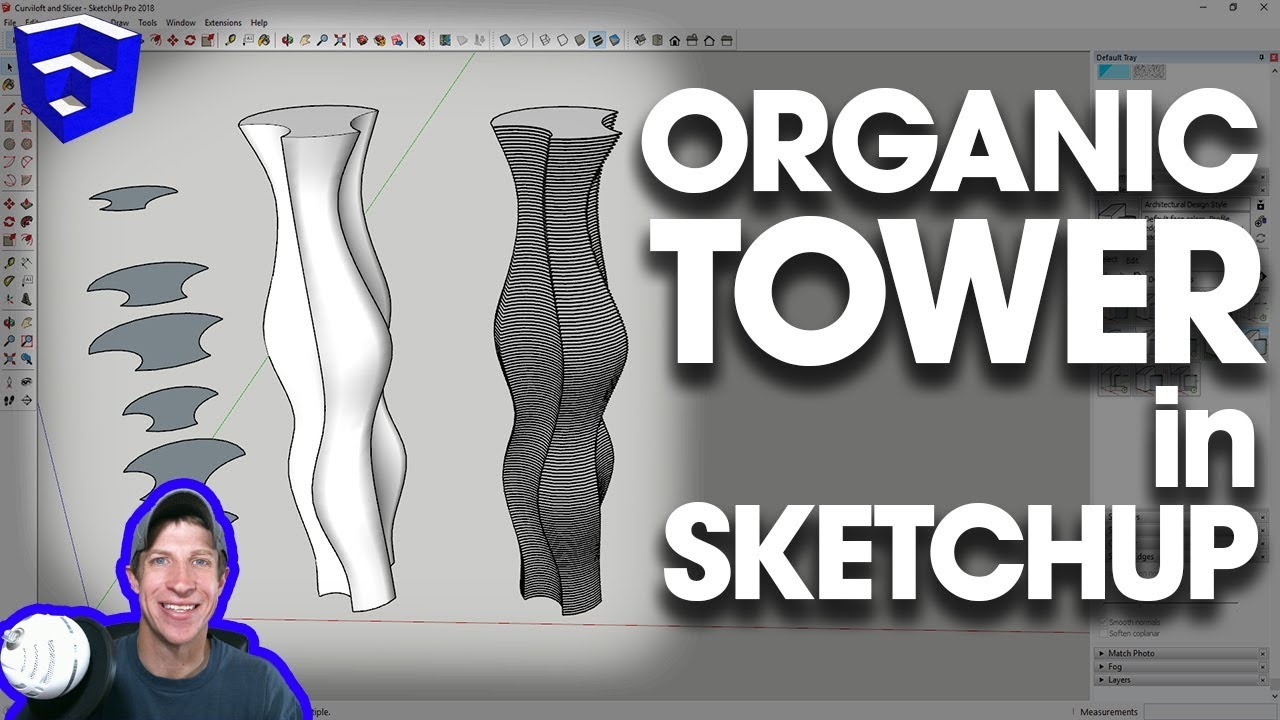Select the Pie tool
The width and height of the screenshot is (1280, 720).
27,181
